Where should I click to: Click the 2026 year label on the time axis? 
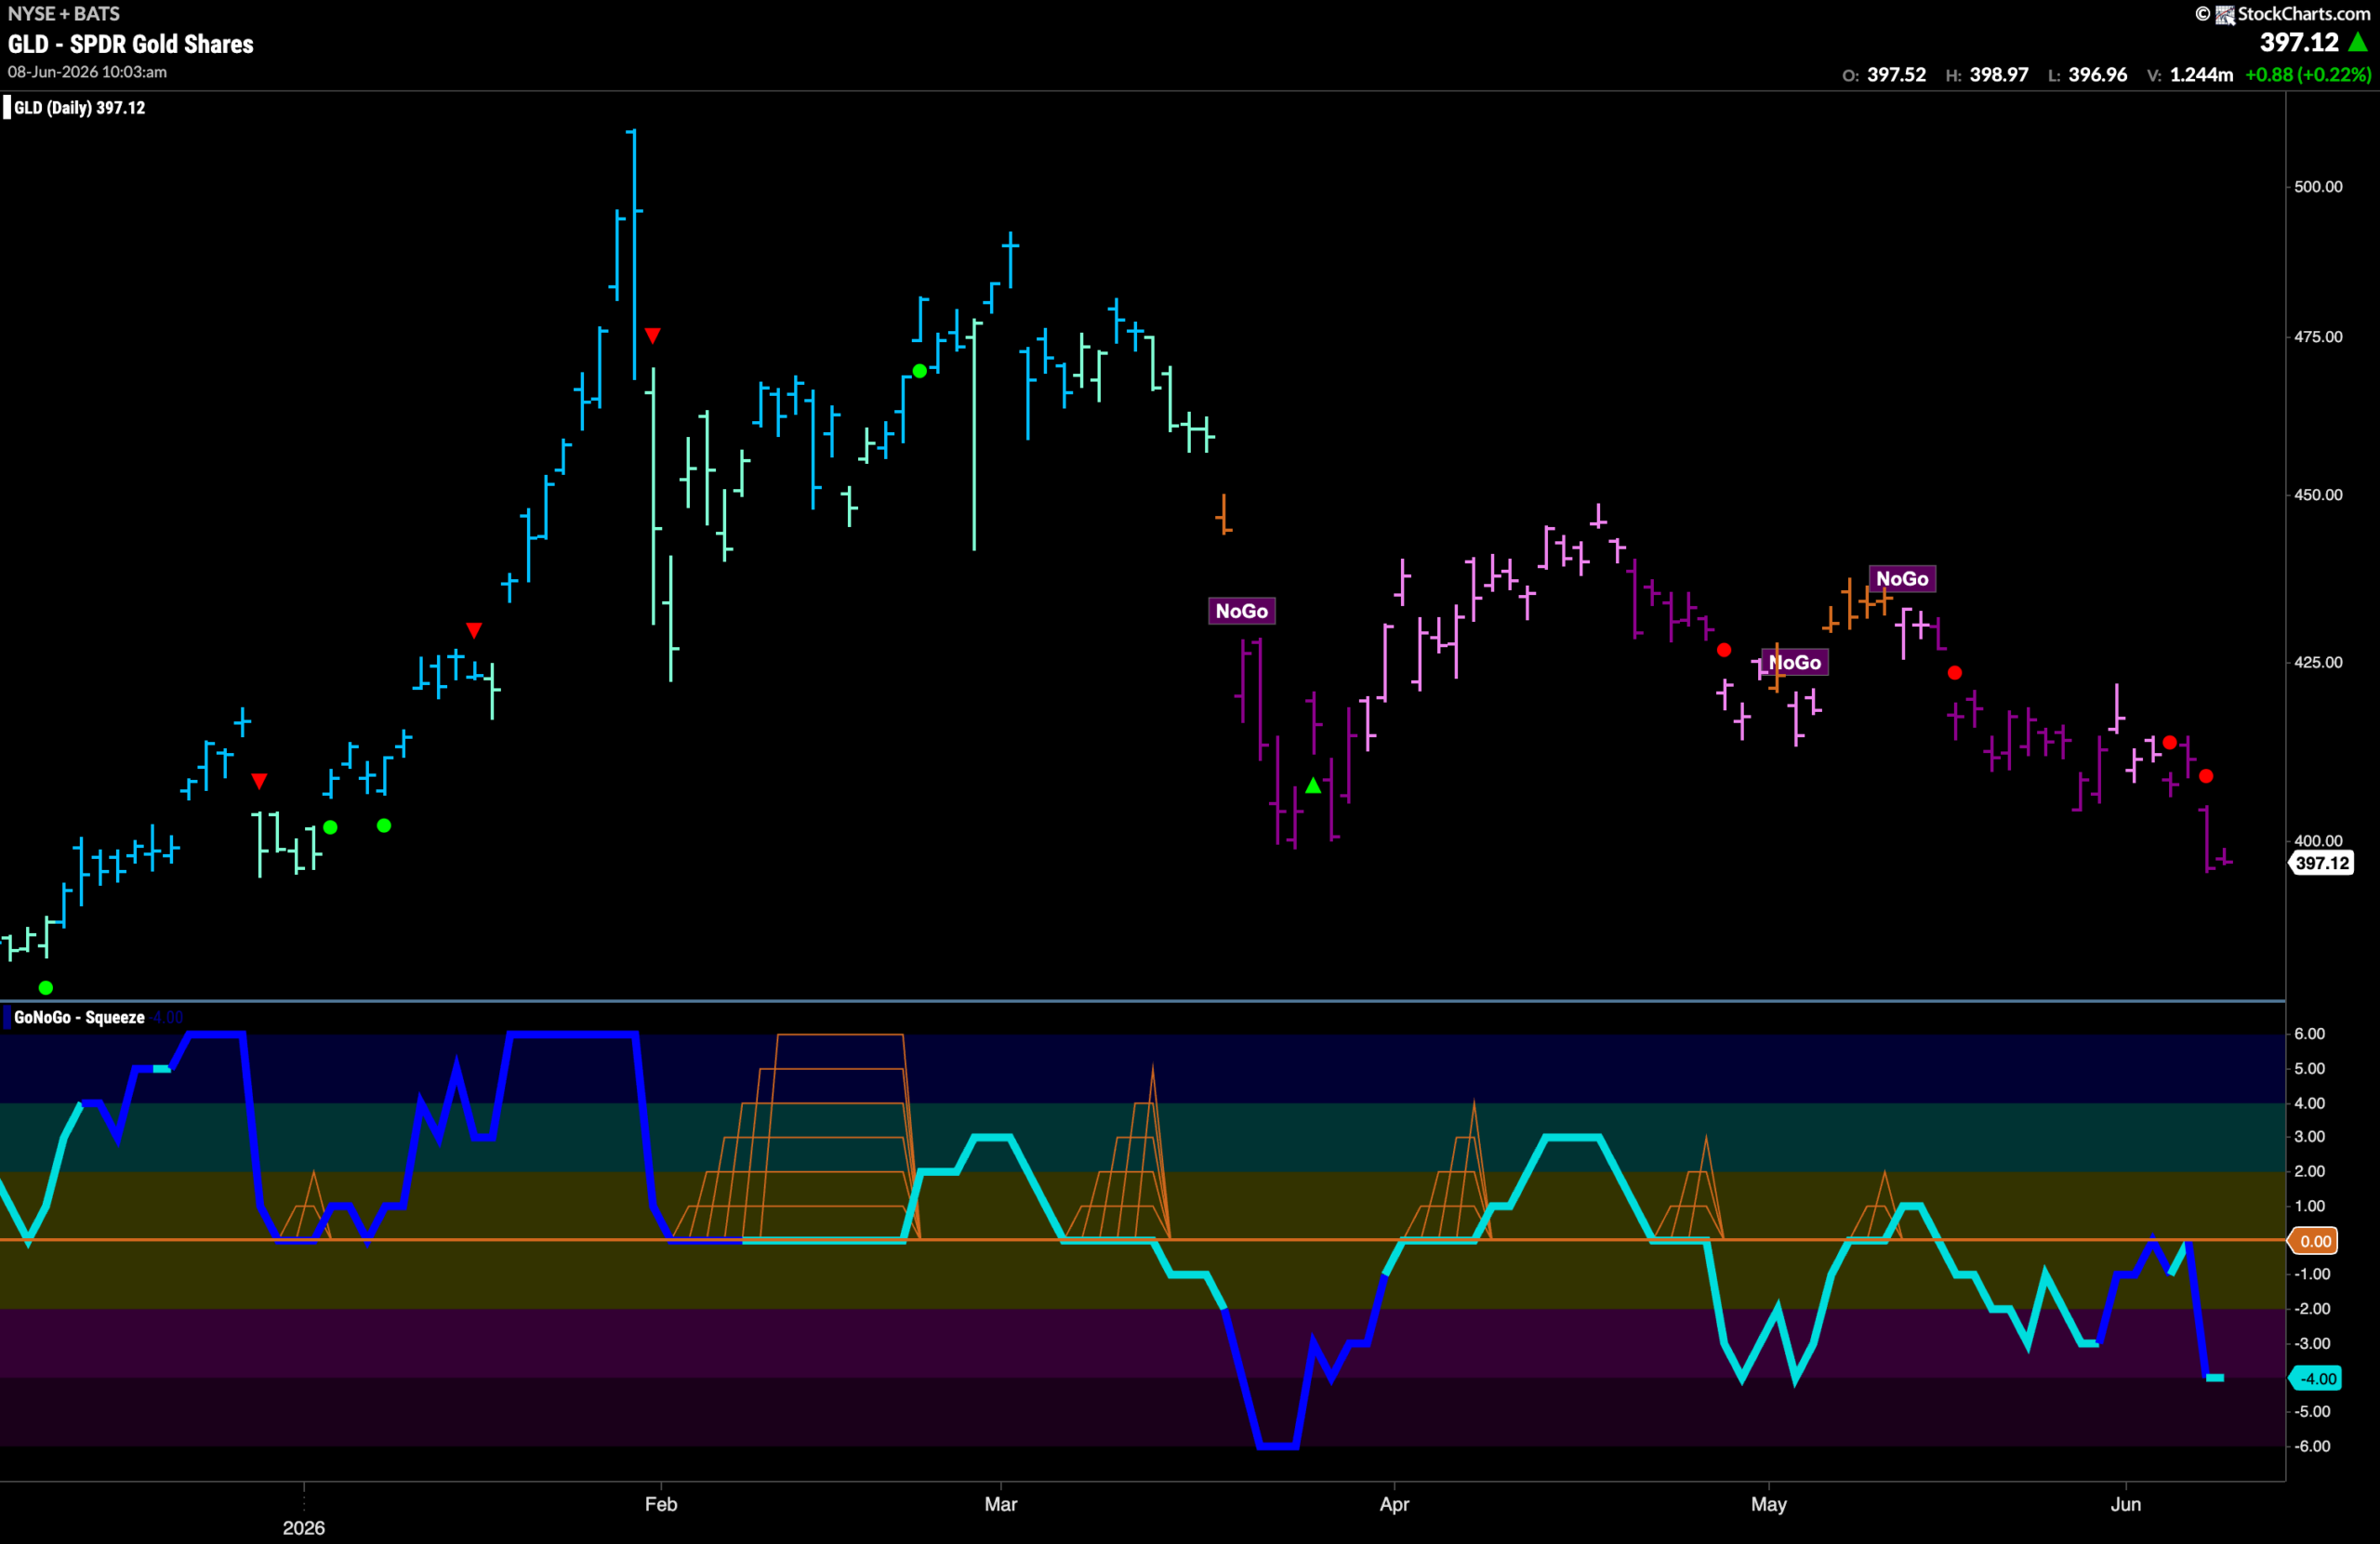(x=304, y=1528)
